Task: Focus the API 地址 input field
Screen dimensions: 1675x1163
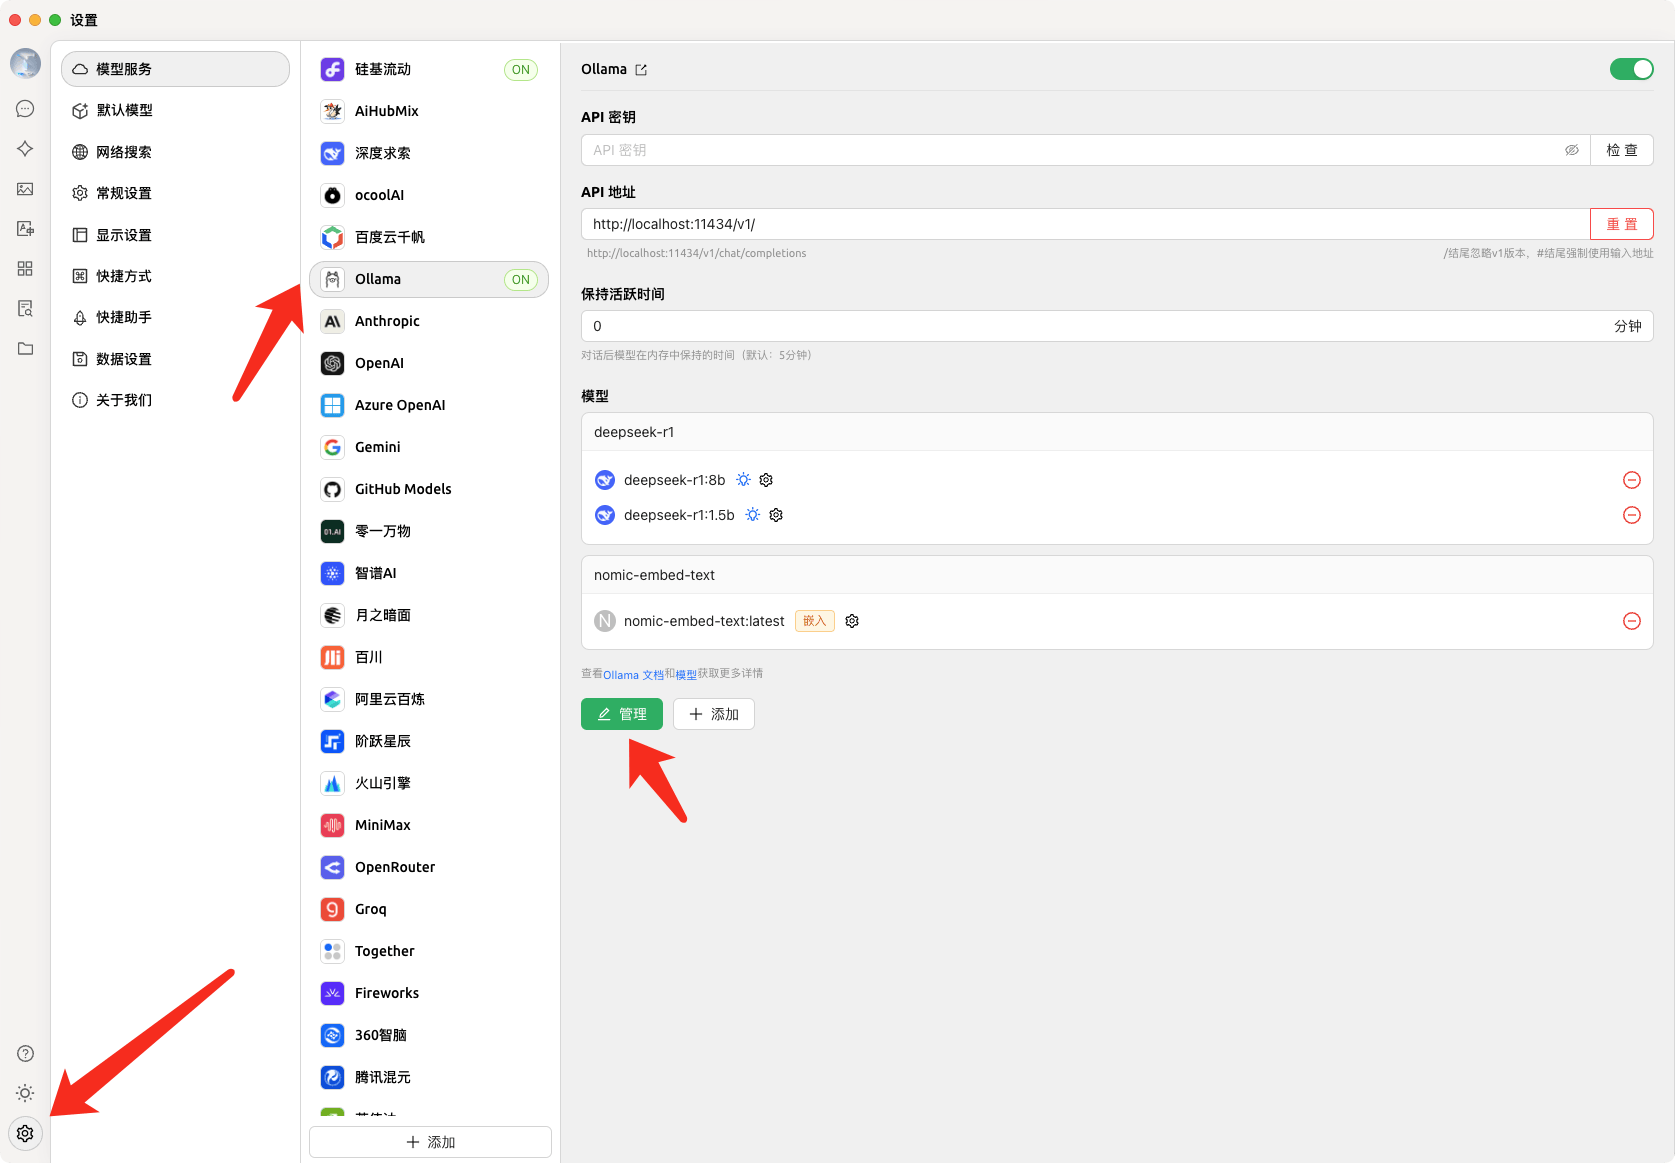Action: tap(1086, 224)
